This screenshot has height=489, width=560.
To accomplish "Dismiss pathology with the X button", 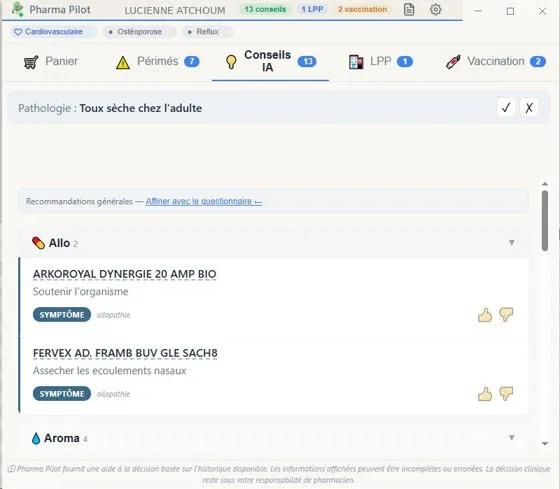I will tap(529, 107).
